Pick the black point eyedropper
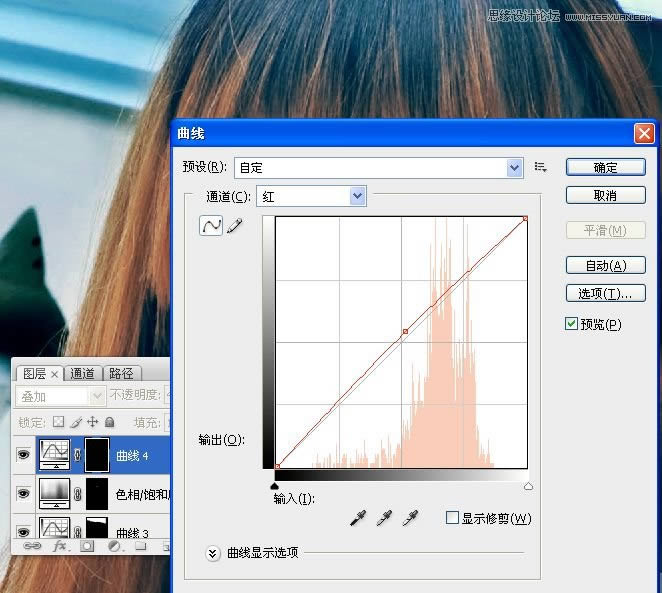The image size is (662, 593). pos(357,518)
